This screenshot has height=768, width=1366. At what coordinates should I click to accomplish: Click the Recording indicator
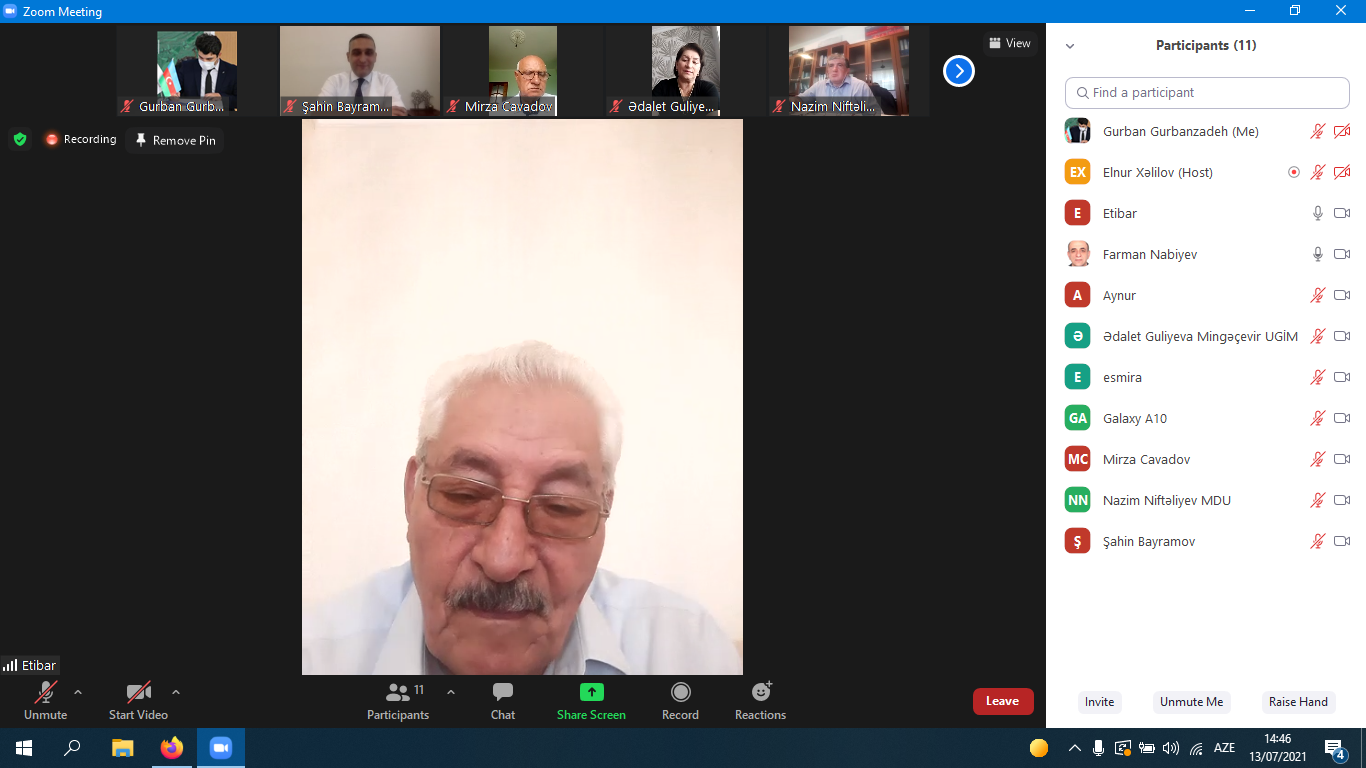[x=80, y=139]
